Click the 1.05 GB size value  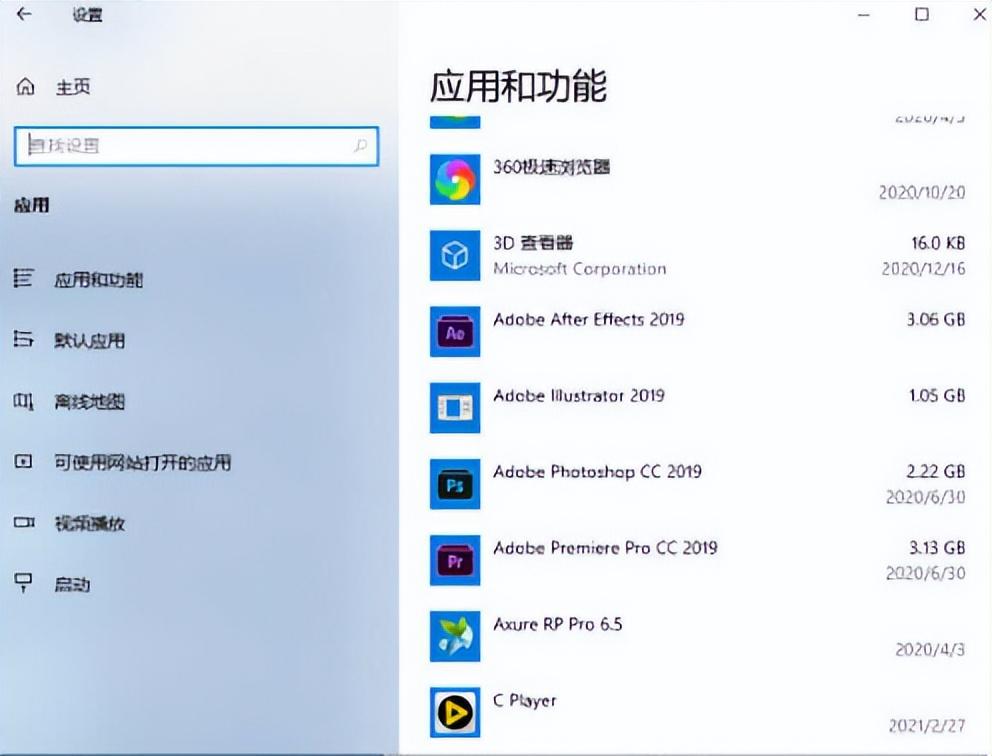pos(937,395)
